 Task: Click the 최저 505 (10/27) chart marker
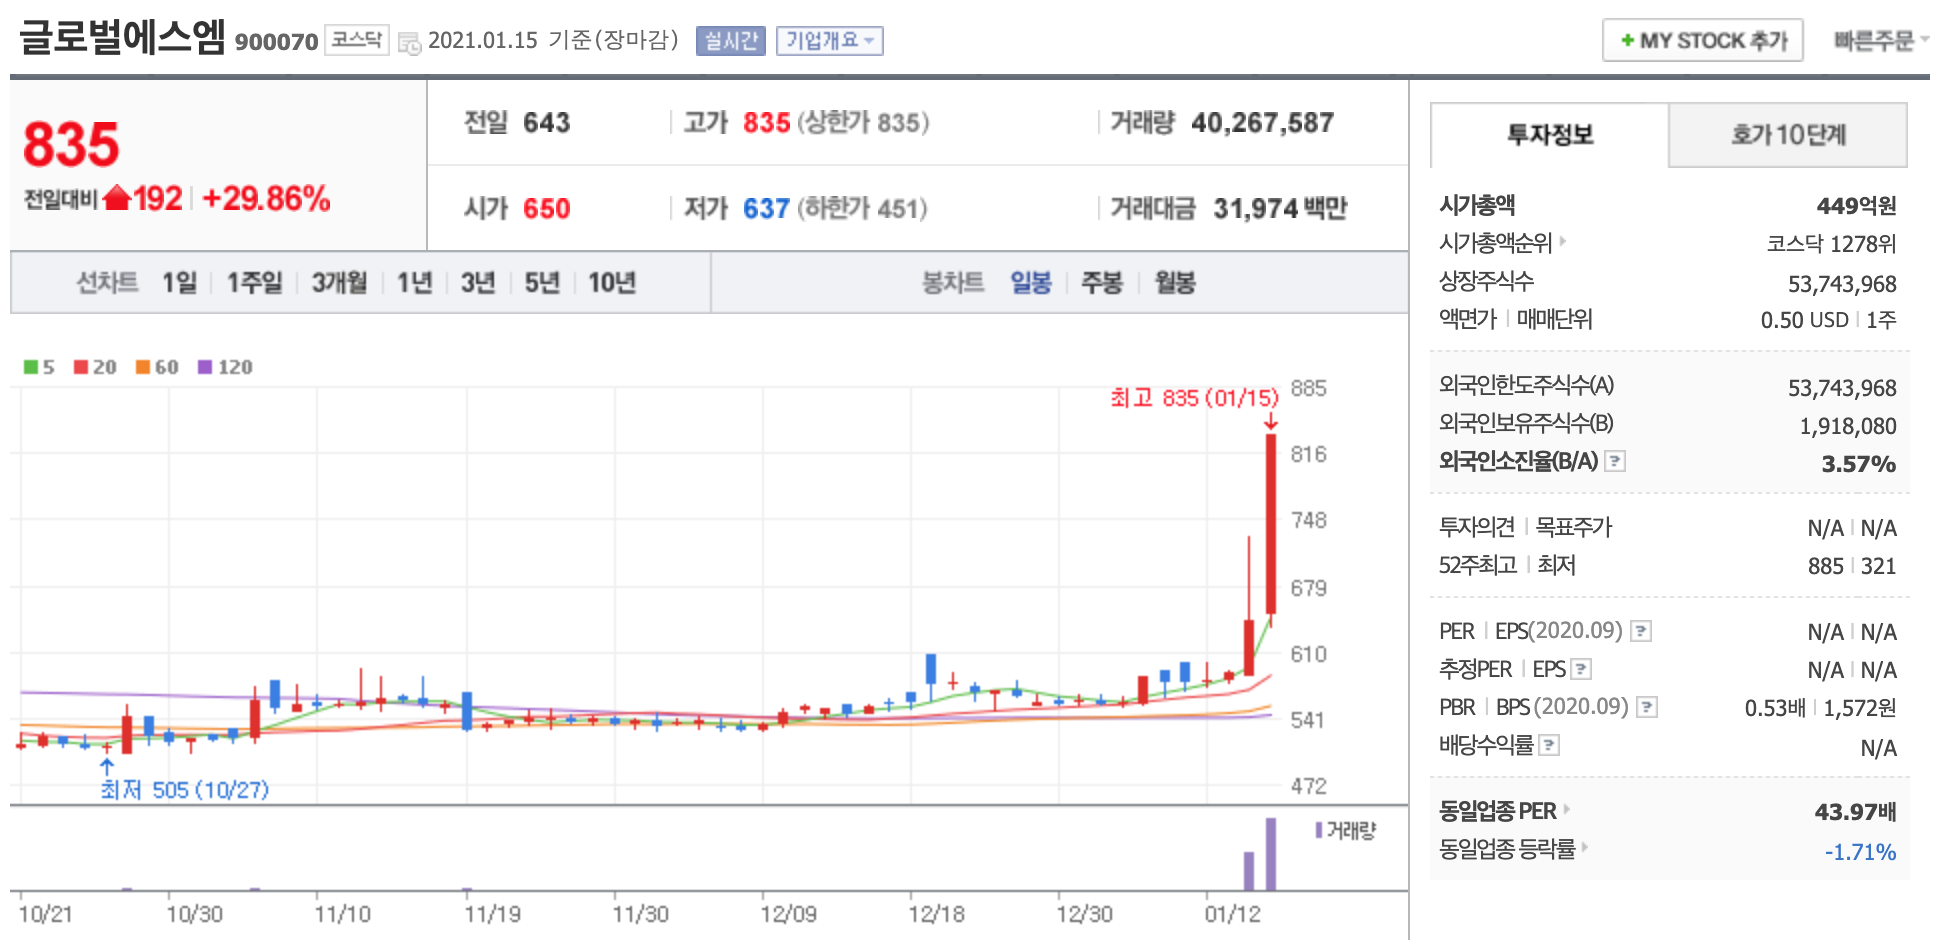pyautogui.click(x=185, y=790)
